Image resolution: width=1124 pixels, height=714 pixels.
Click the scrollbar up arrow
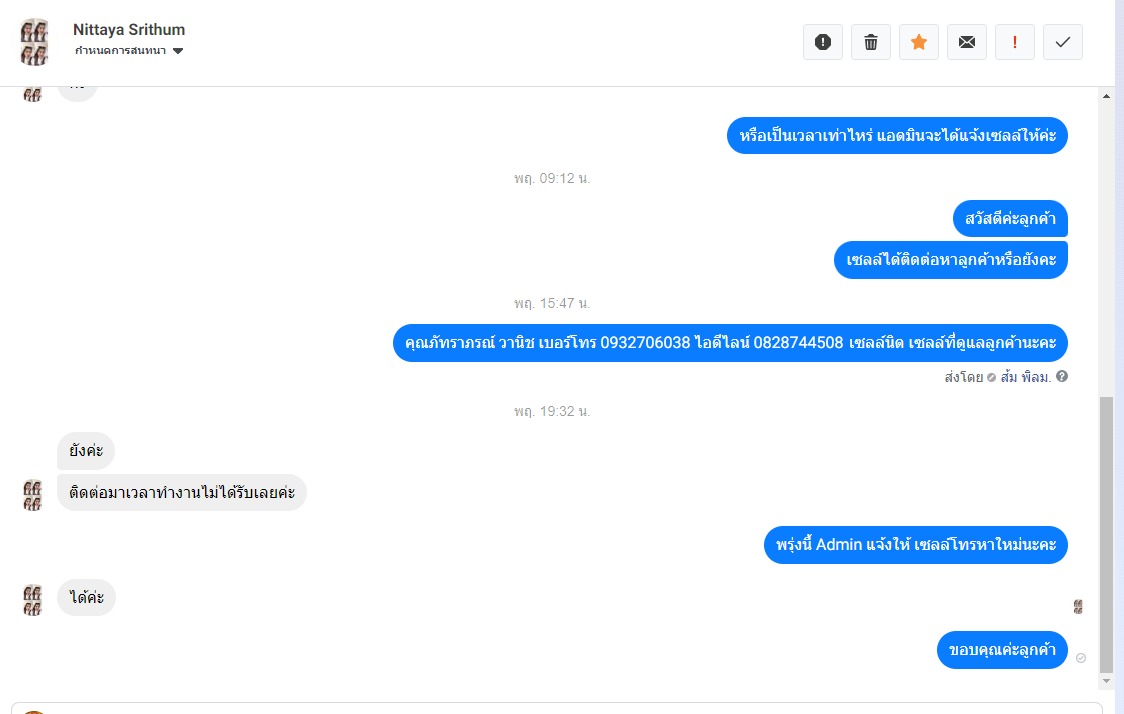(x=1106, y=96)
